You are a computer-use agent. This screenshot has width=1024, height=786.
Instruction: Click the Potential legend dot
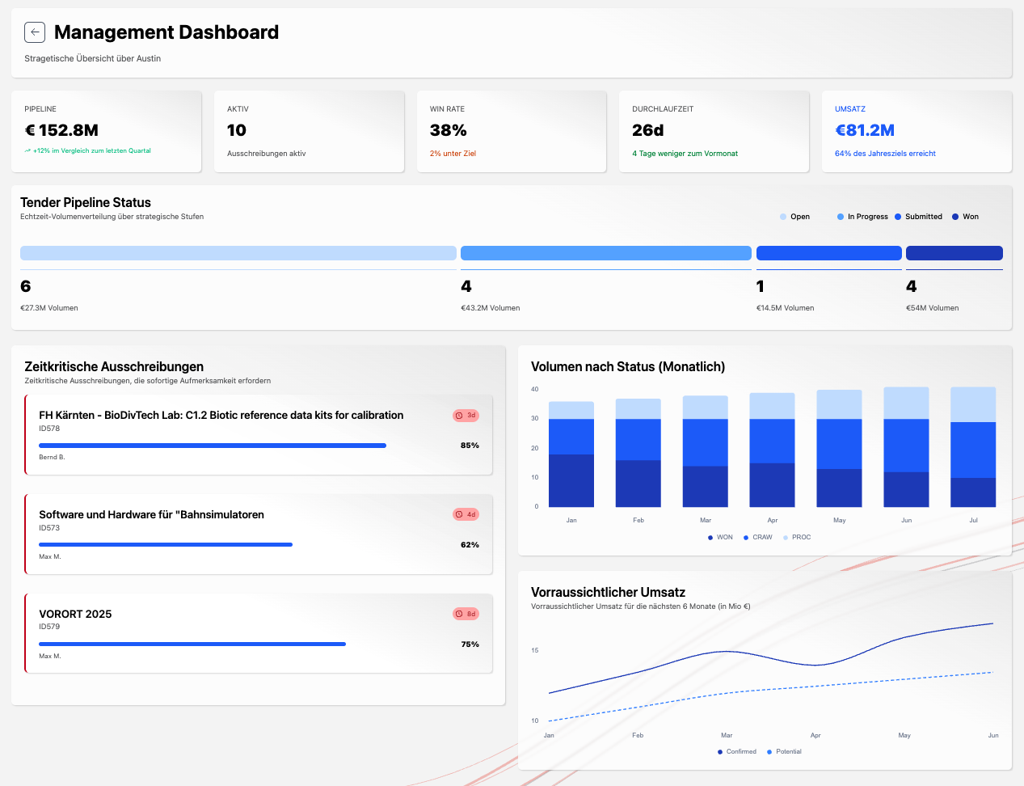769,752
